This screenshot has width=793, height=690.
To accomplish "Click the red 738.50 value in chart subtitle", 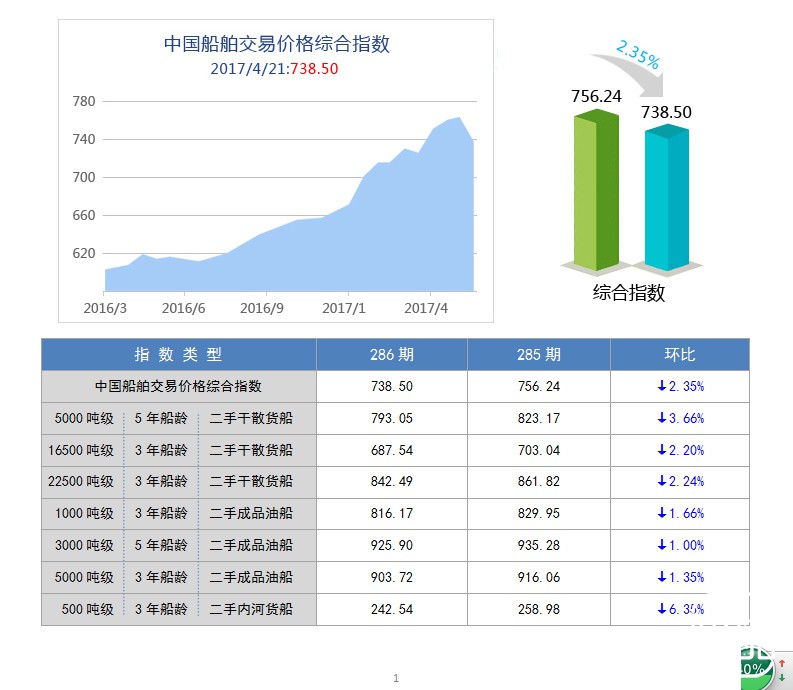I will (314, 69).
